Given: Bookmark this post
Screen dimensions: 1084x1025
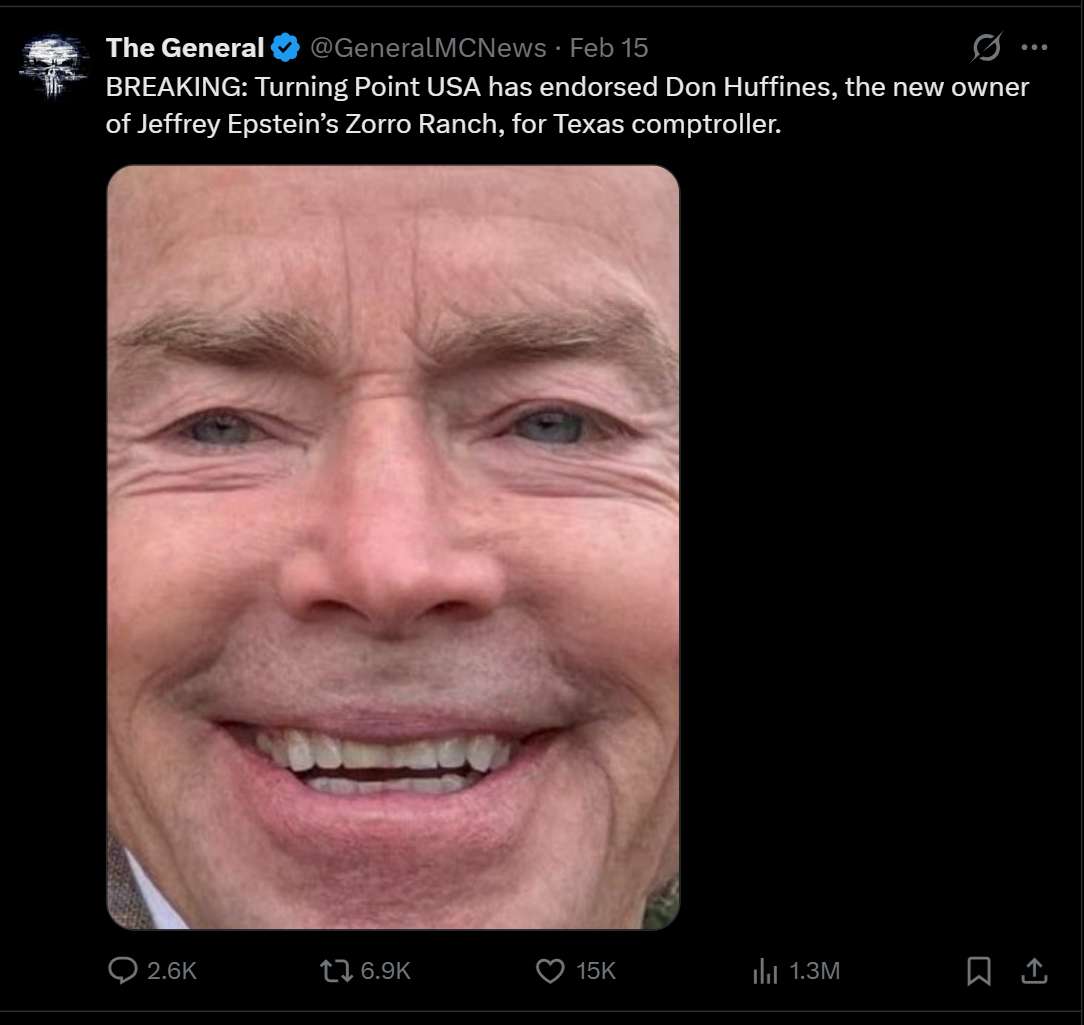Looking at the screenshot, I should tap(979, 970).
